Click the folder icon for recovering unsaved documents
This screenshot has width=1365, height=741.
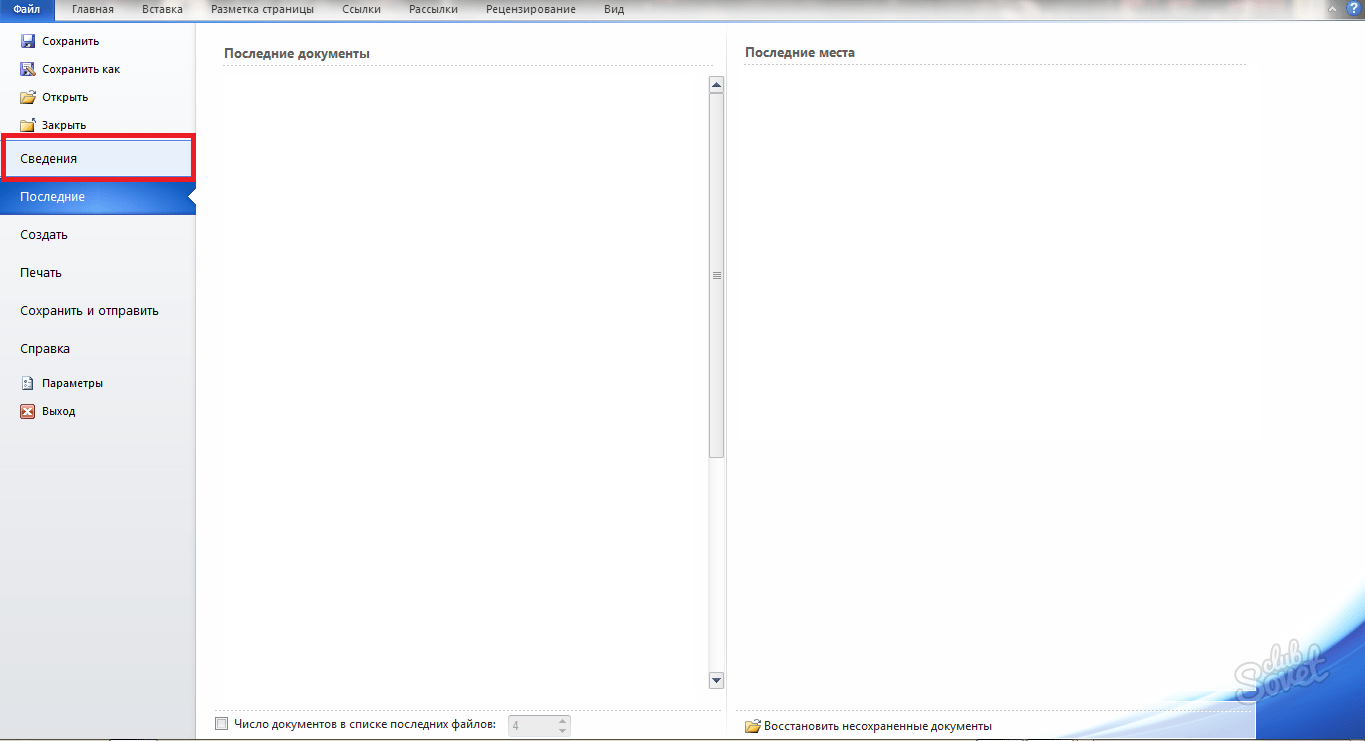(753, 726)
